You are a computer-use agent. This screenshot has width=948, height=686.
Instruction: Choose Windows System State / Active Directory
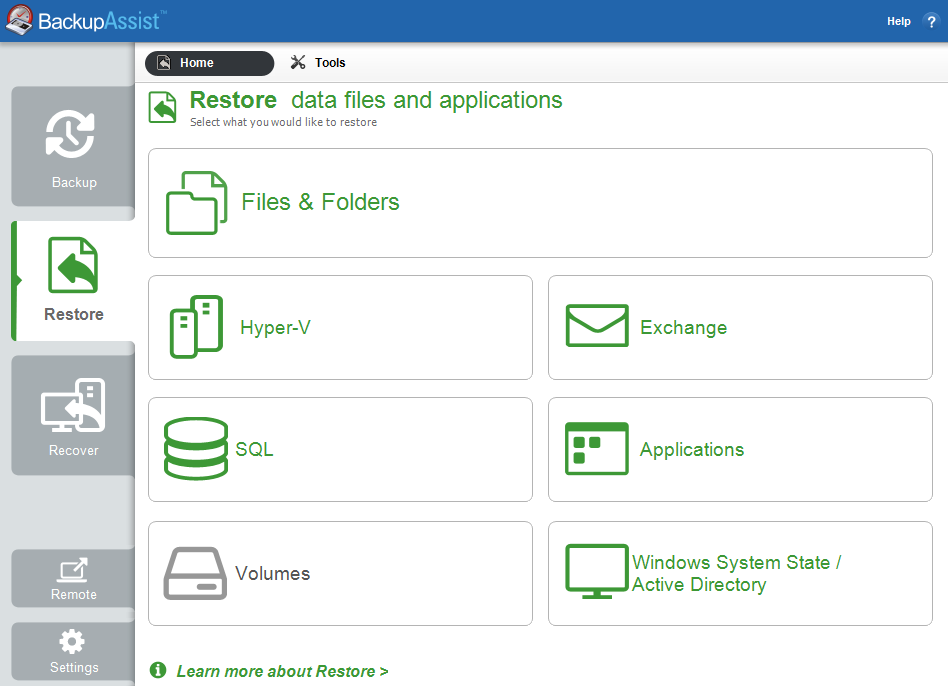[740, 574]
